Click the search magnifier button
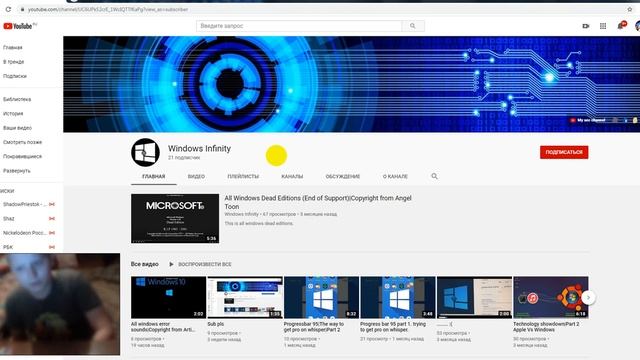The height and width of the screenshot is (360, 640). [413, 26]
